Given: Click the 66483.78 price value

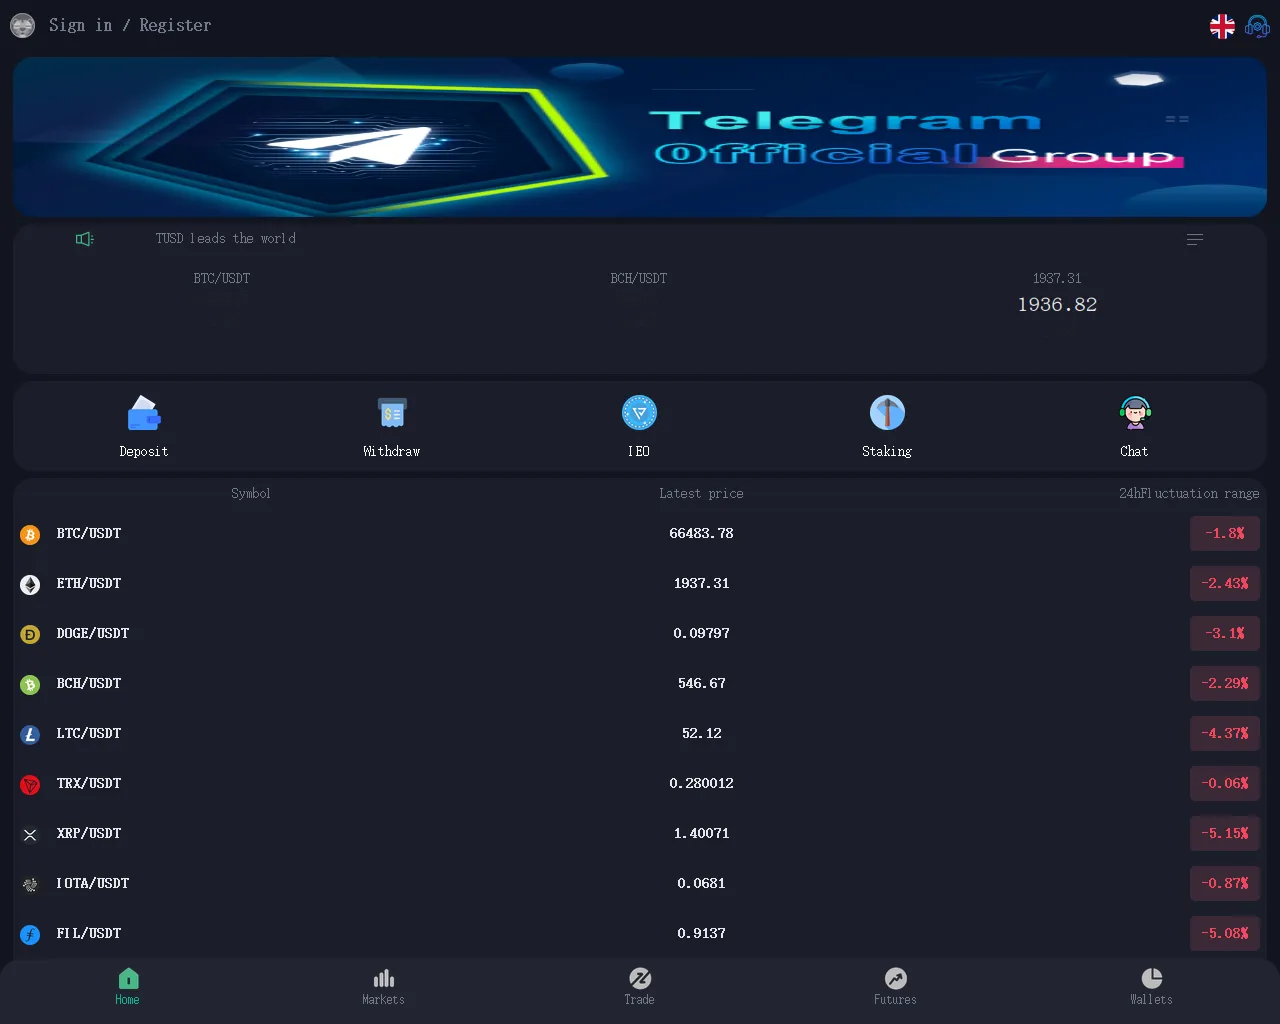Looking at the screenshot, I should [x=701, y=534].
